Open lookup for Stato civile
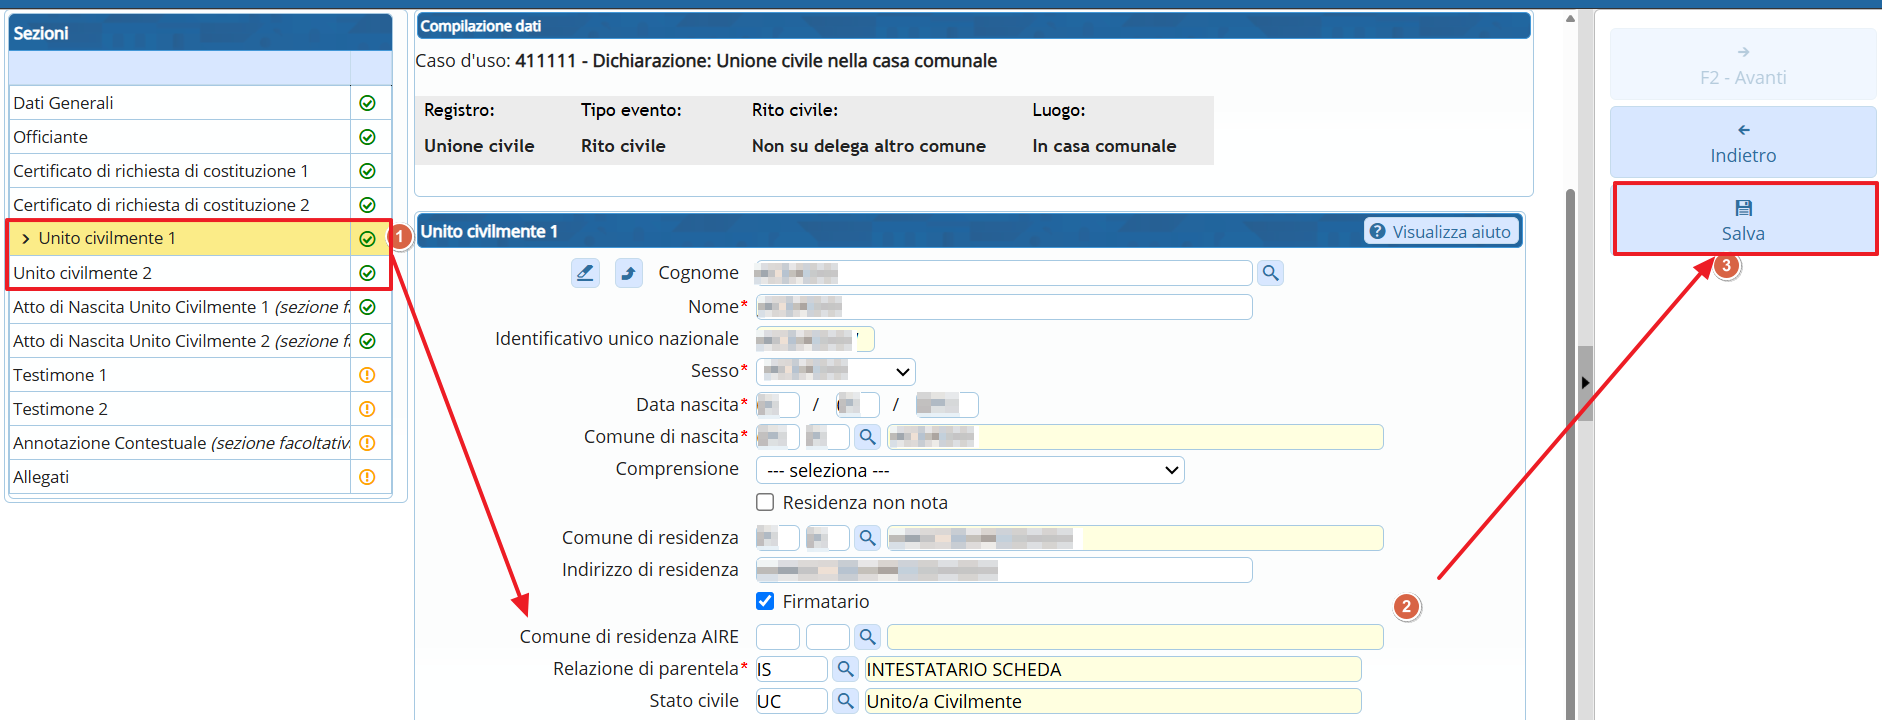 click(845, 701)
